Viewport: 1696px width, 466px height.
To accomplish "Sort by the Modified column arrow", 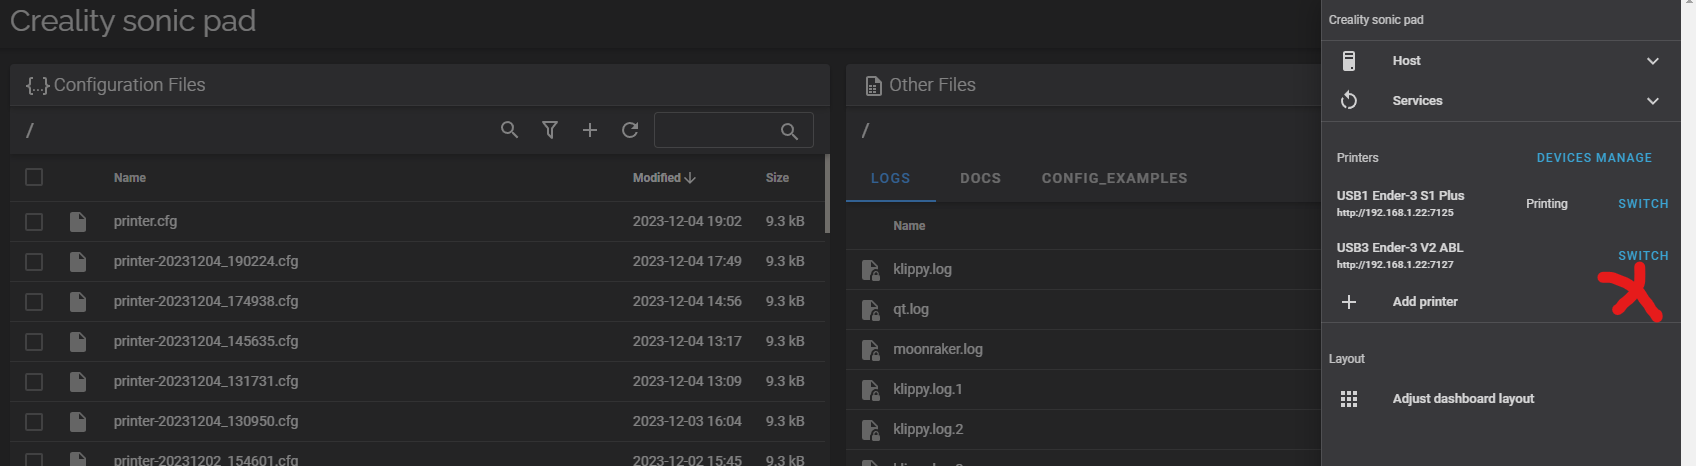I will (690, 177).
